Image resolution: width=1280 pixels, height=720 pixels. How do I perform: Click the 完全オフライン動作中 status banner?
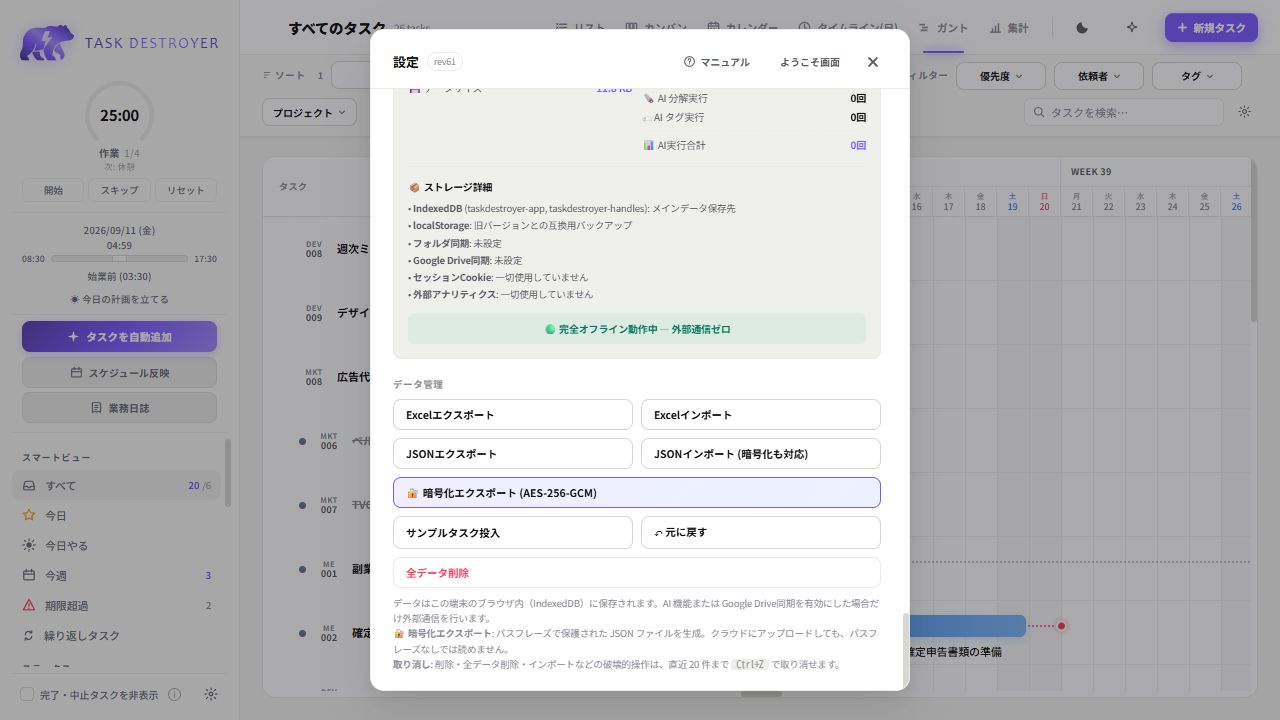(637, 329)
